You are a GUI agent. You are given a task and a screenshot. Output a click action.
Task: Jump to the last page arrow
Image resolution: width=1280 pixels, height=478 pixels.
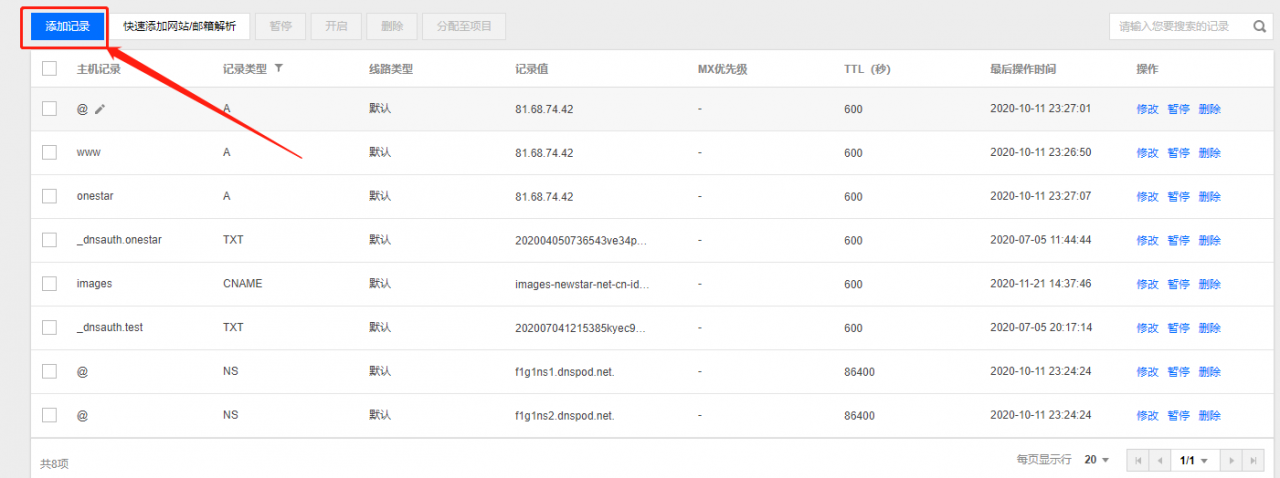tap(1253, 460)
